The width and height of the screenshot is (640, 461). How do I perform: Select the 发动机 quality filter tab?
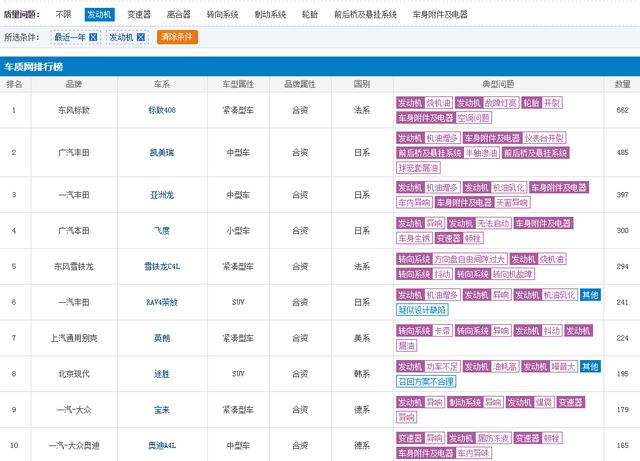pyautogui.click(x=100, y=15)
